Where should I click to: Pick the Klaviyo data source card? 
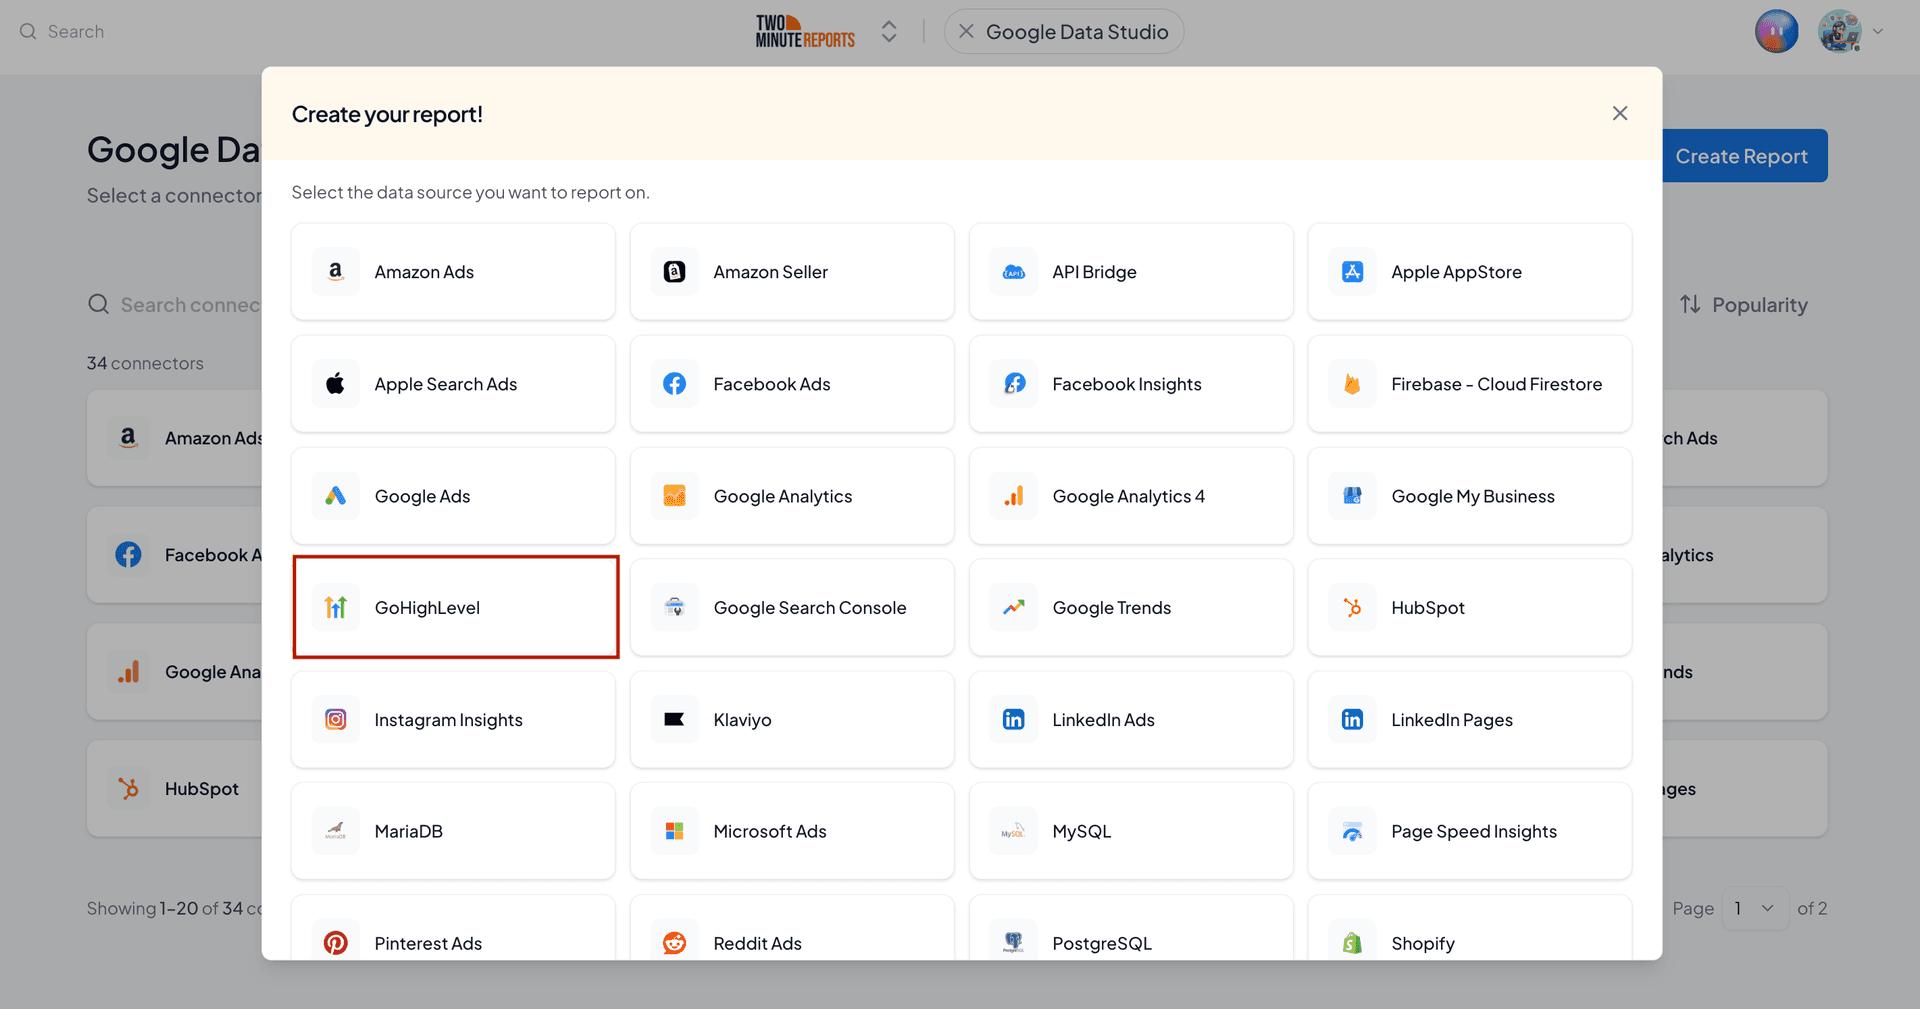pos(792,720)
